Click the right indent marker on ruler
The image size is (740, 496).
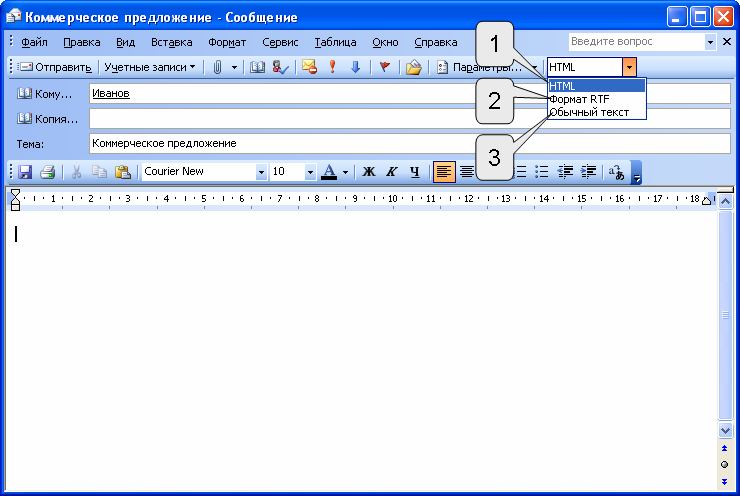[x=706, y=201]
